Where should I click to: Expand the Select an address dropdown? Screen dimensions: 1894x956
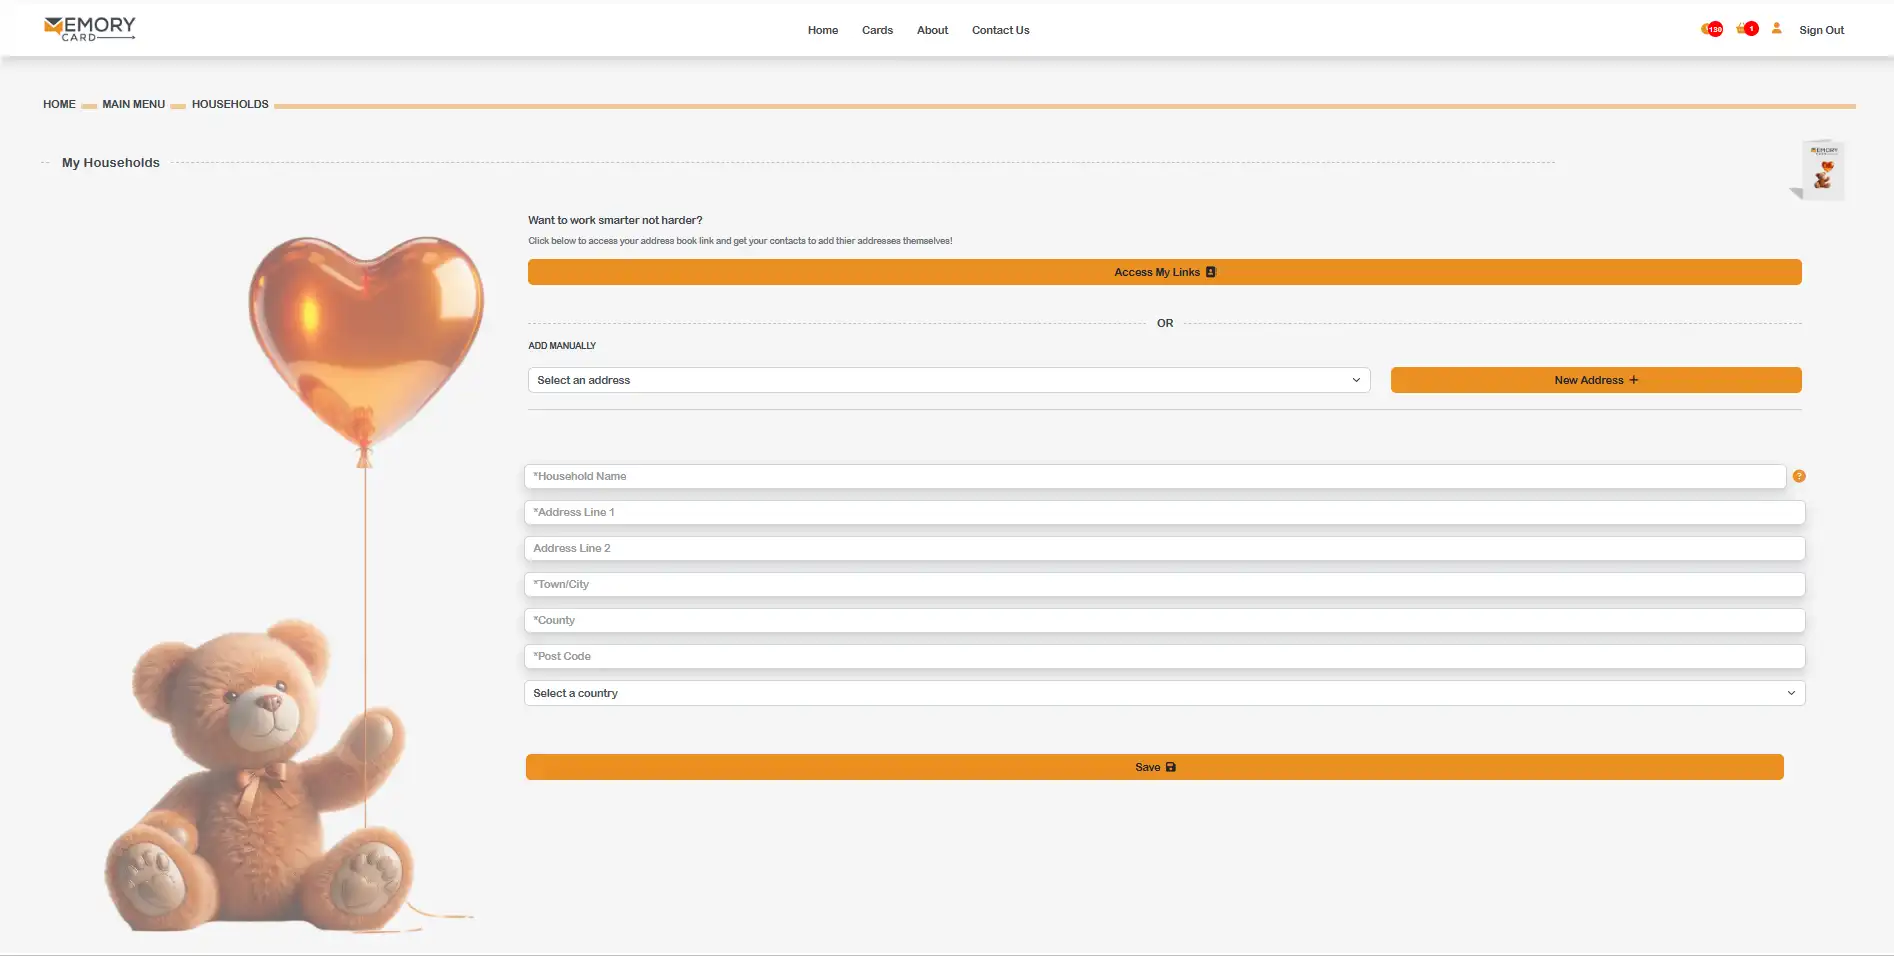pos(948,380)
